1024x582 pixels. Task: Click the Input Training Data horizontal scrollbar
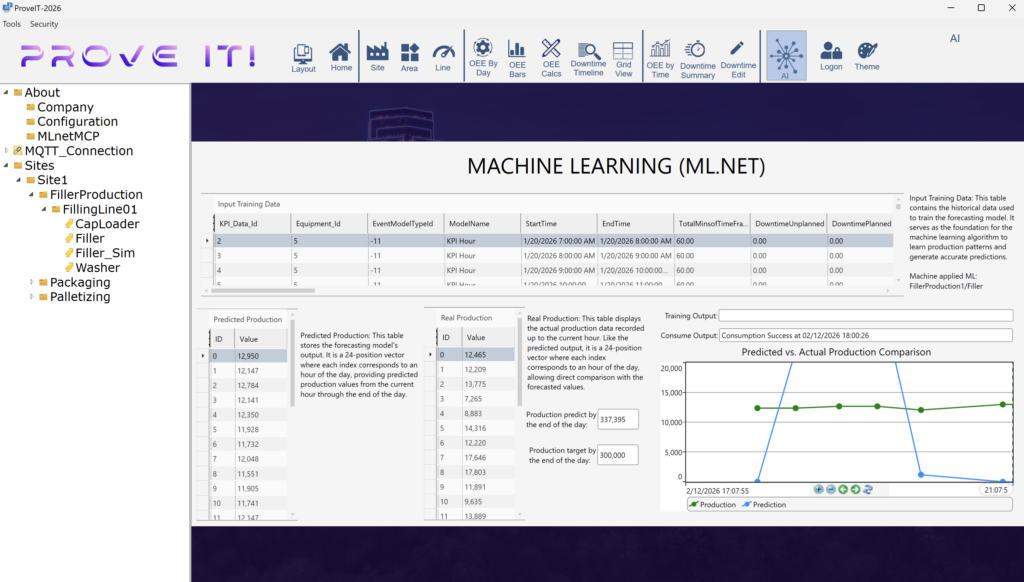pos(260,290)
